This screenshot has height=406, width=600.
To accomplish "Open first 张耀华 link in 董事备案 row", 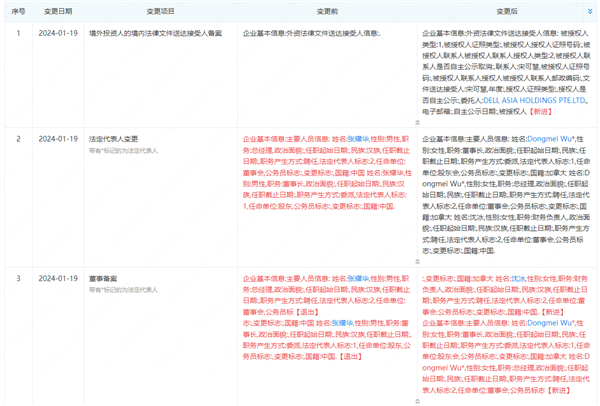I will pyautogui.click(x=356, y=278).
